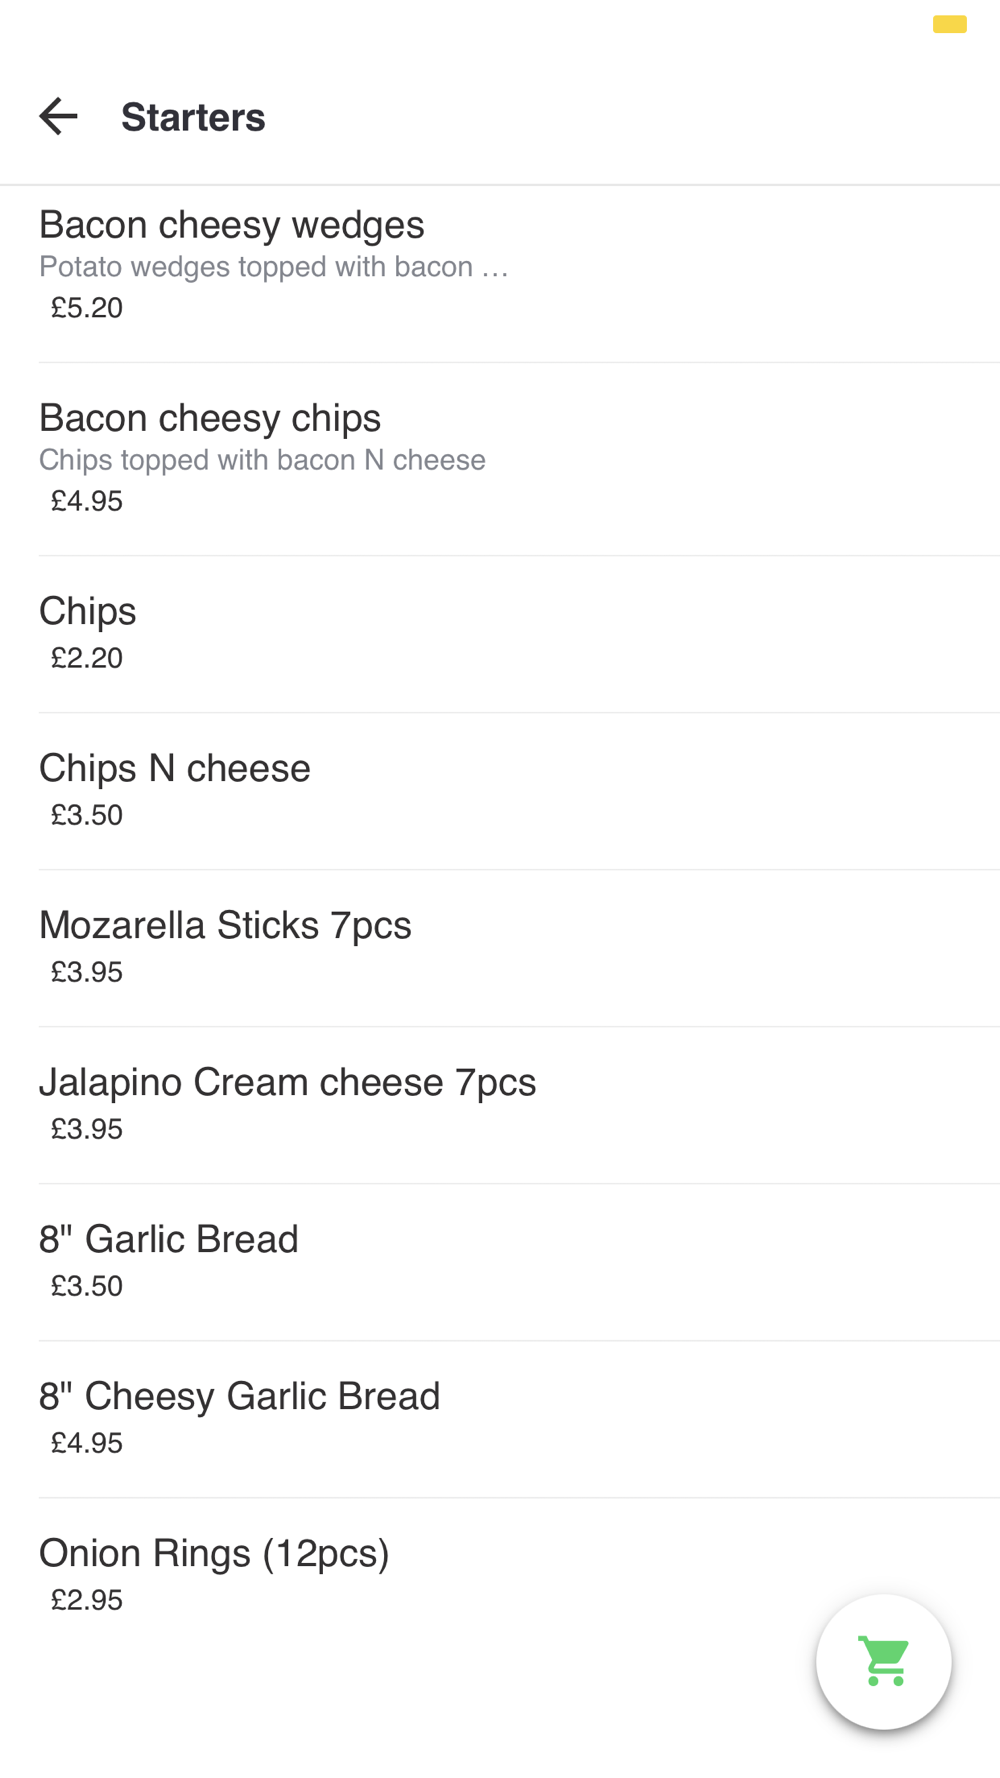
Task: Select Onion Rings (12pcs)
Action: (x=214, y=1554)
